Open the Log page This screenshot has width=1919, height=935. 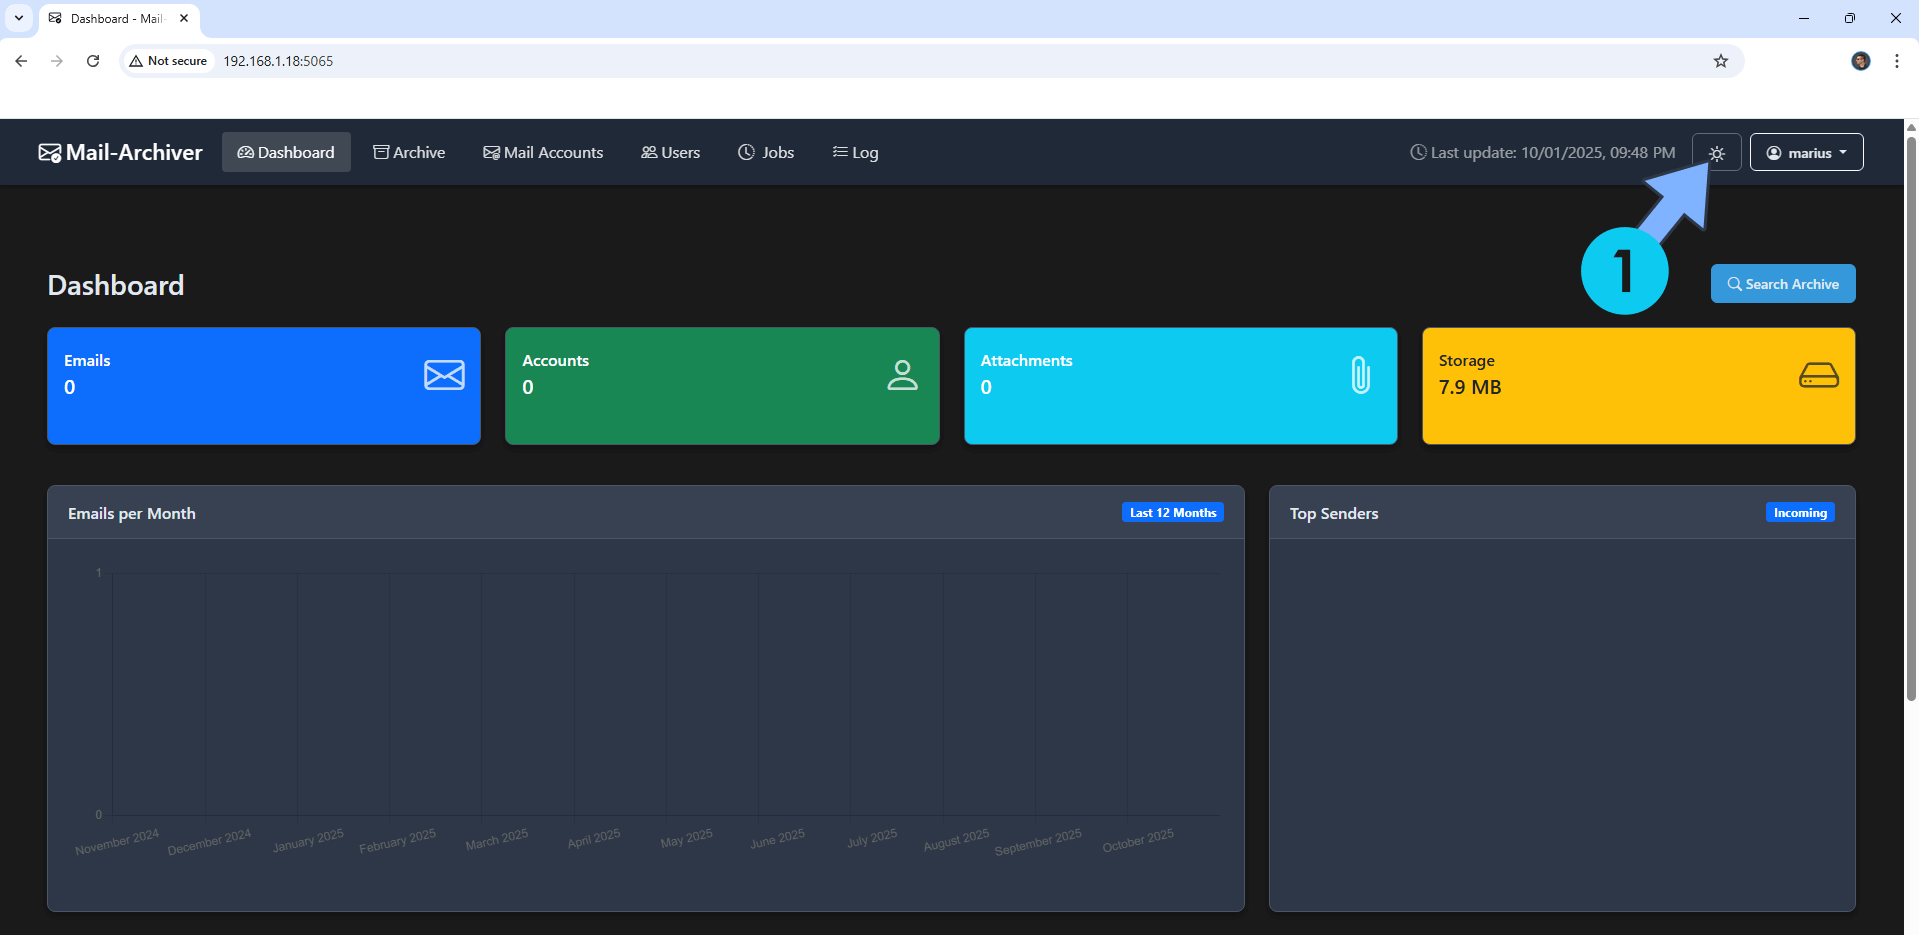pyautogui.click(x=855, y=152)
